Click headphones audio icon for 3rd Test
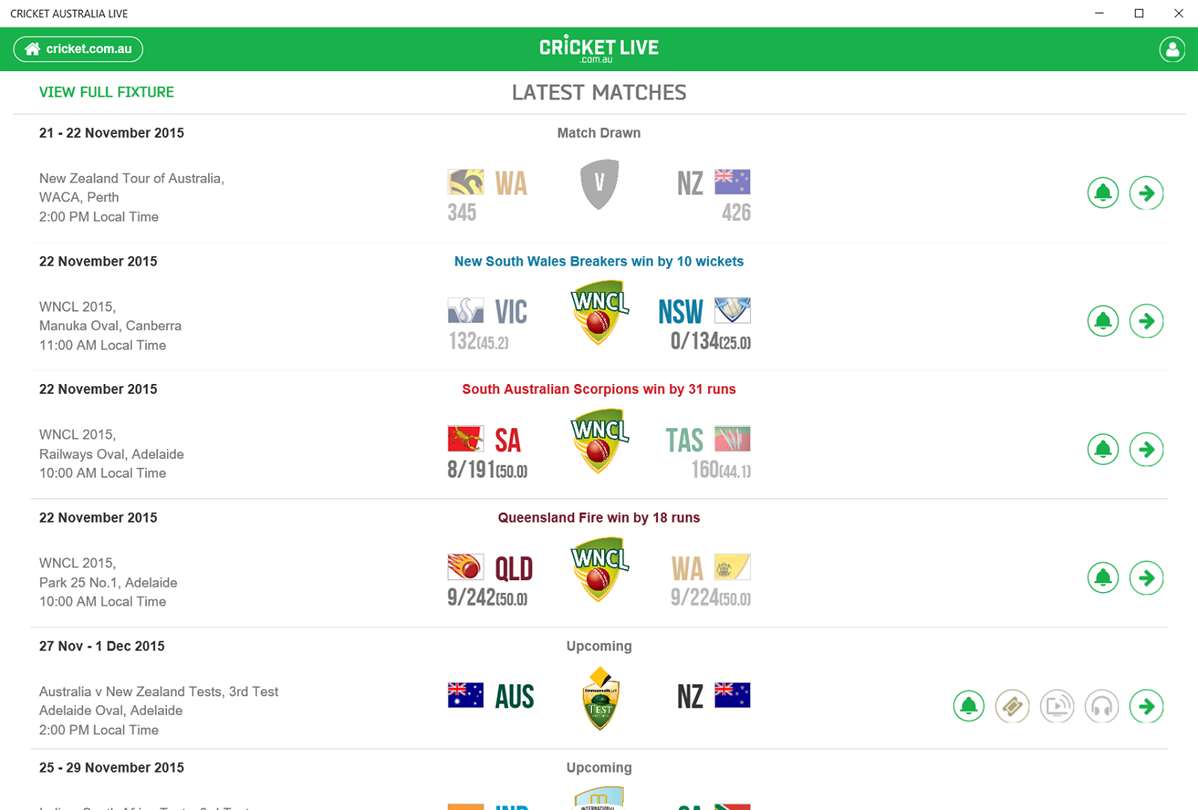 click(x=1101, y=707)
